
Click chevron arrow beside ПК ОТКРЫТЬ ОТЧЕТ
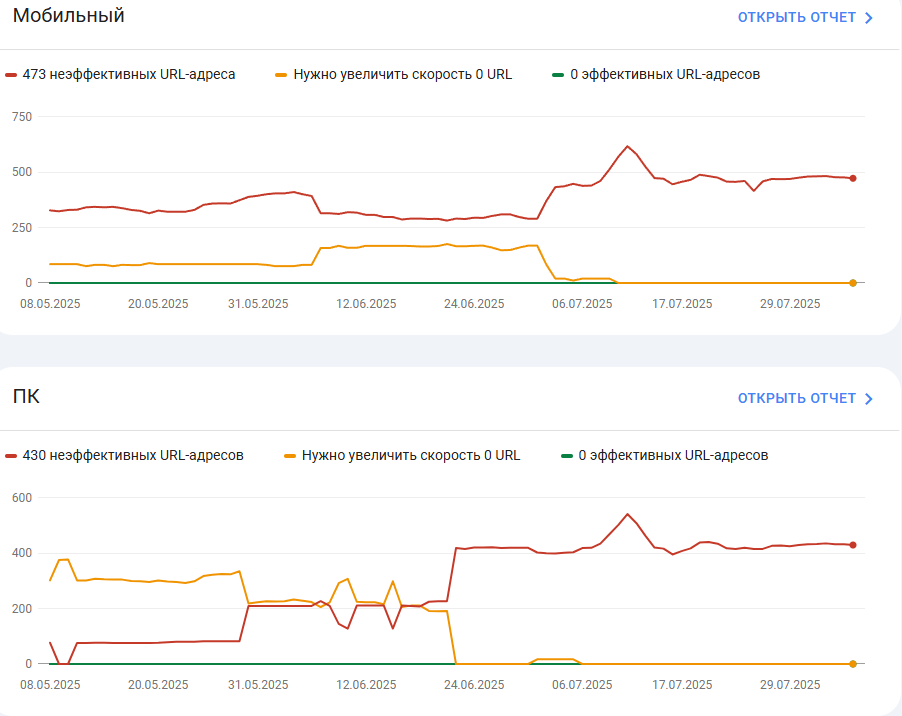click(869, 399)
